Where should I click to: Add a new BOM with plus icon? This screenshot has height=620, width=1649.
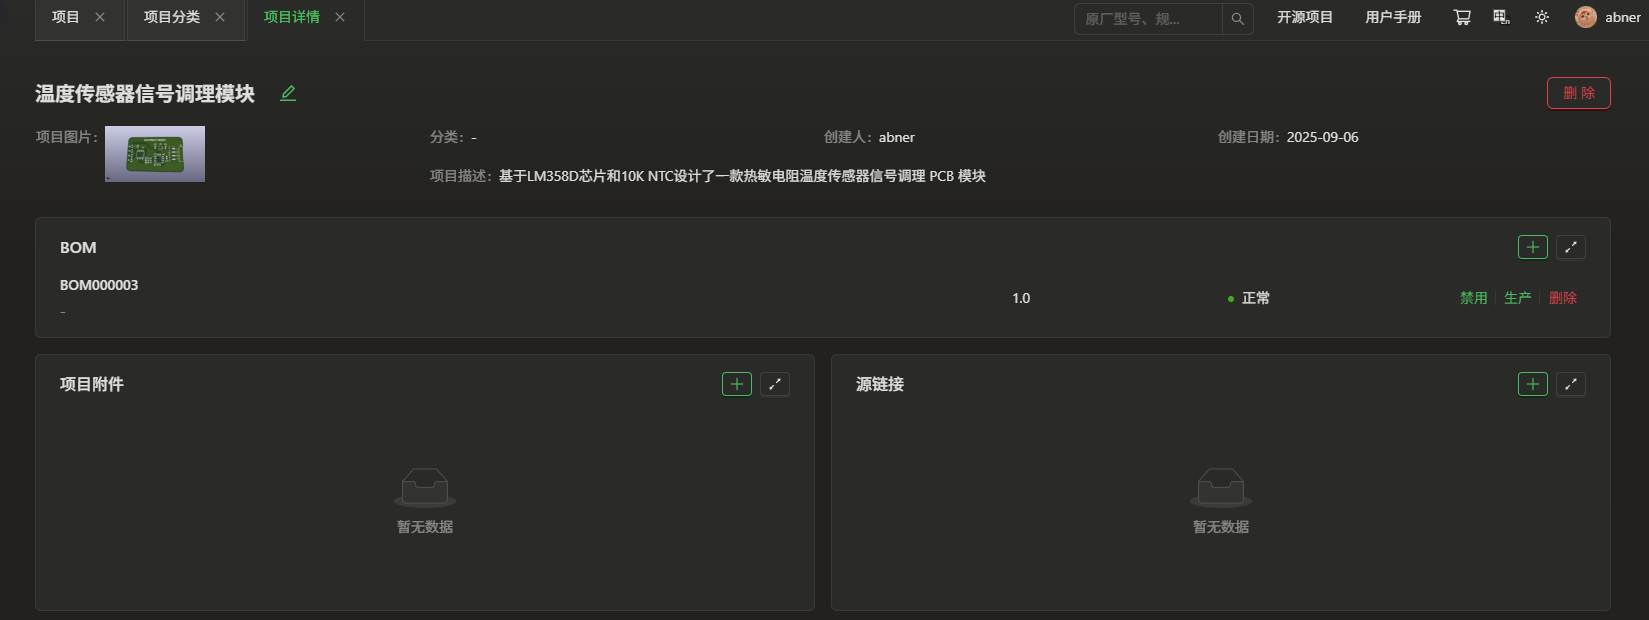pos(1532,247)
